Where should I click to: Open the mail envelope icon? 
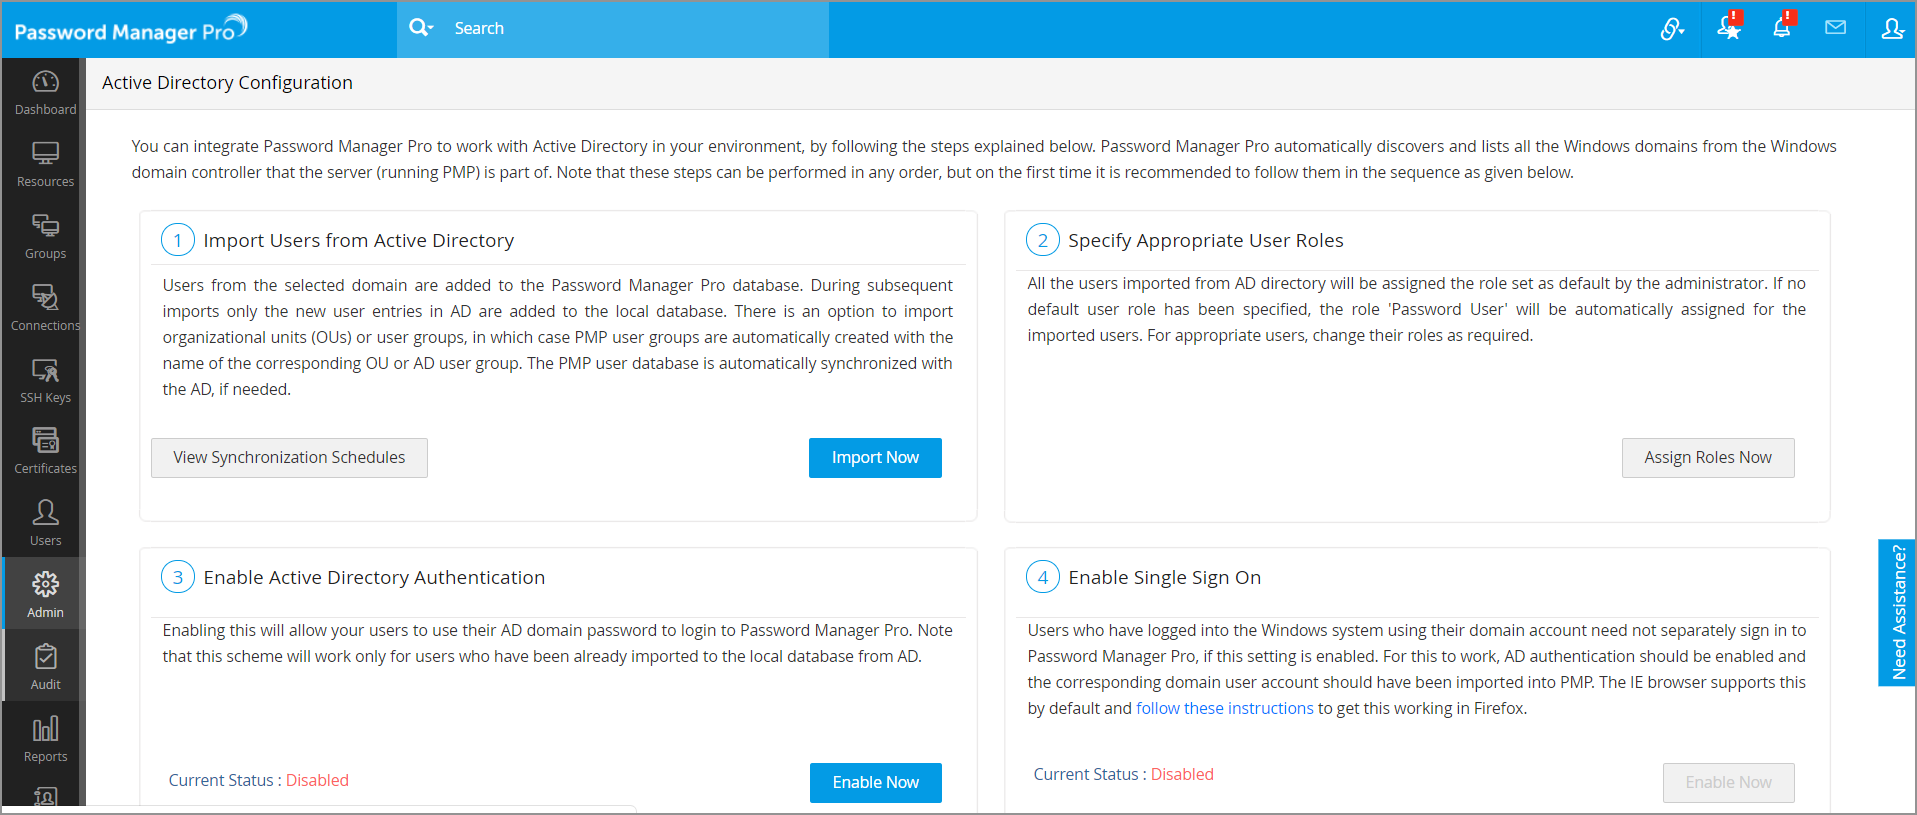[x=1835, y=28]
